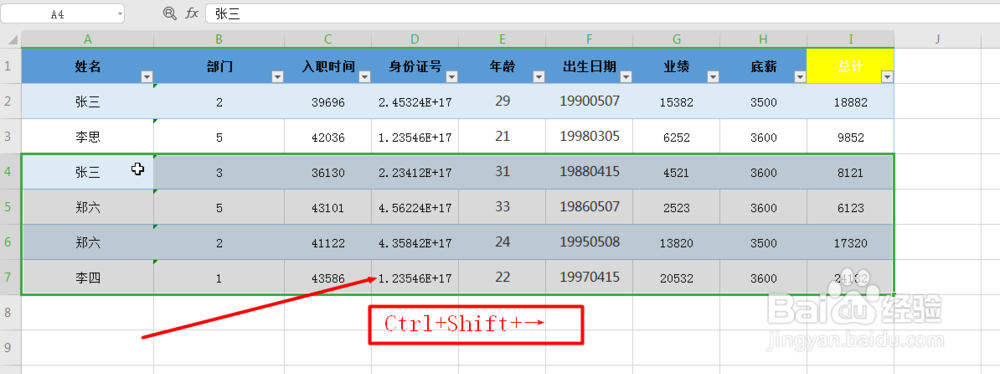Open the 部门 filter dropdown
Screen dimensions: 1000x374
coord(277,77)
